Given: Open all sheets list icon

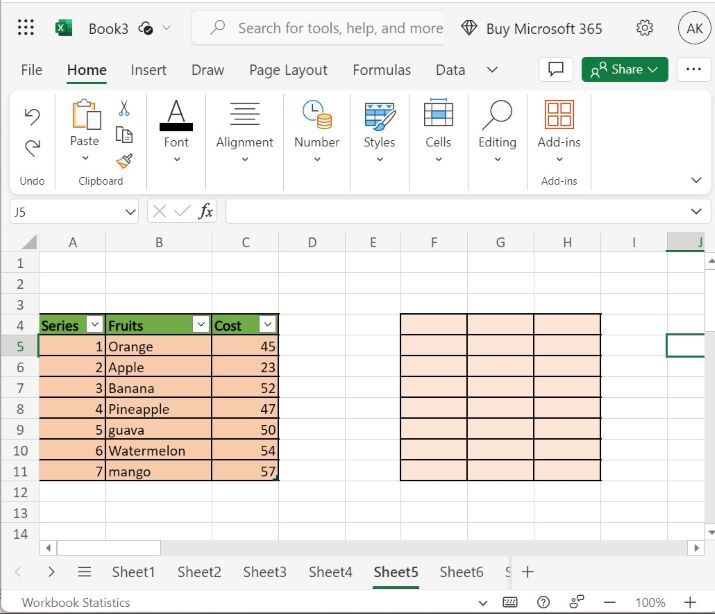Looking at the screenshot, I should click(x=84, y=572).
